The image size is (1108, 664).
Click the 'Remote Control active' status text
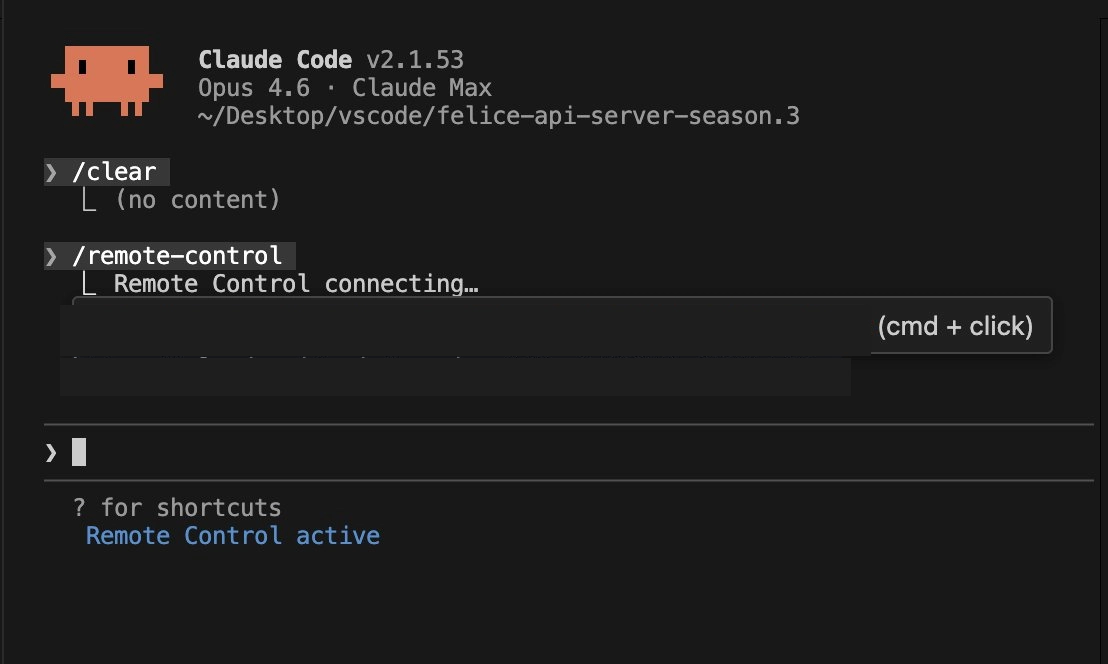[232, 535]
